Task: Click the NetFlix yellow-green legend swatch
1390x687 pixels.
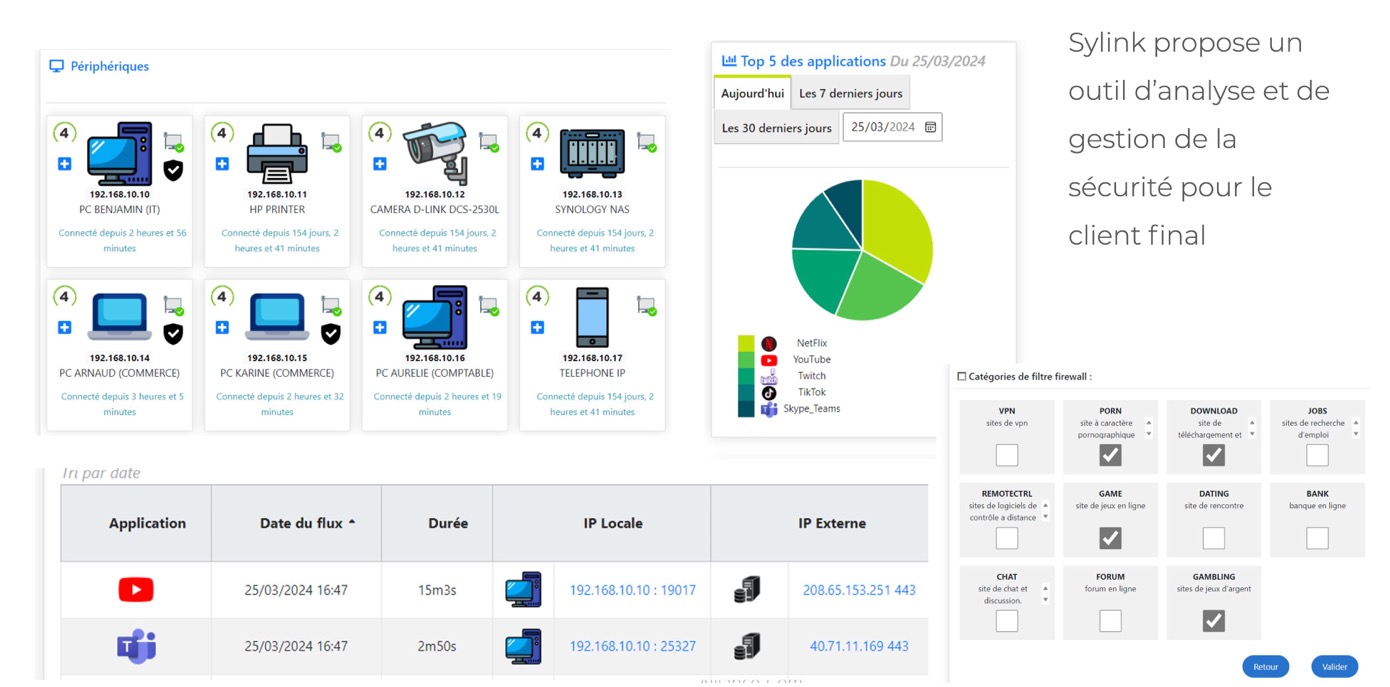Action: click(x=745, y=343)
